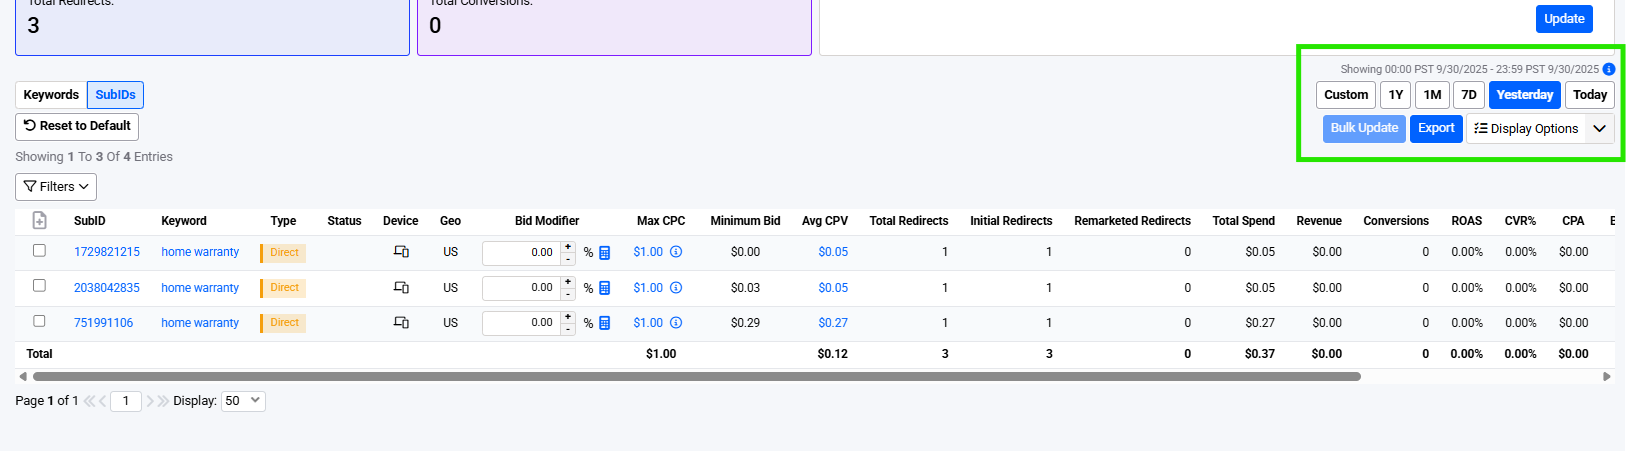Select the 7D date range
Image resolution: width=1626 pixels, height=451 pixels.
pyautogui.click(x=1468, y=95)
